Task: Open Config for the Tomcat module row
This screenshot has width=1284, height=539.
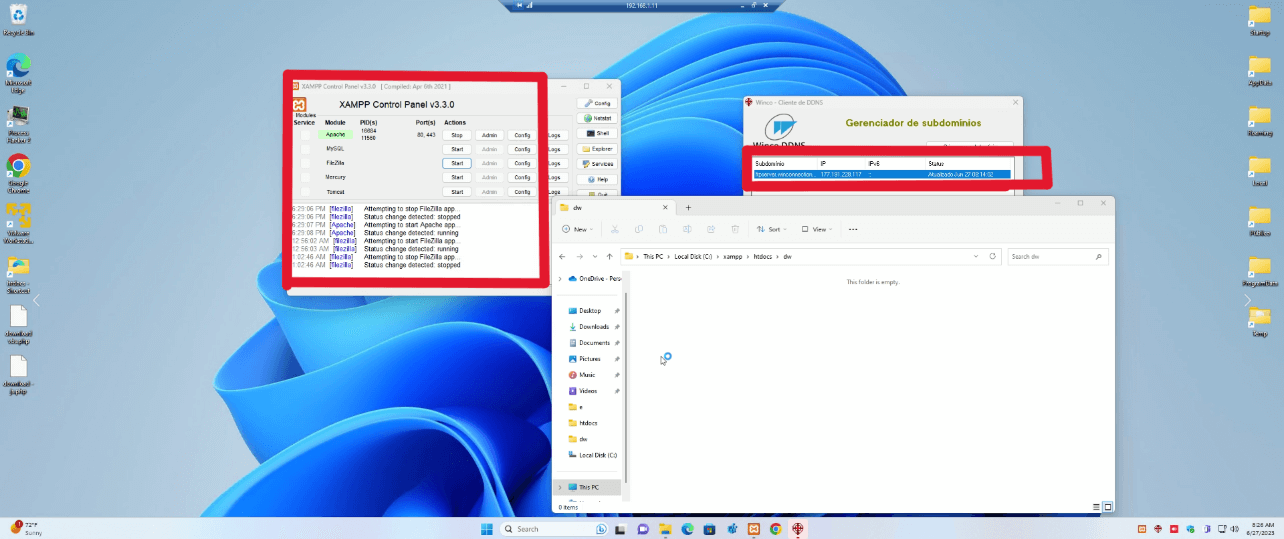Action: [522, 191]
